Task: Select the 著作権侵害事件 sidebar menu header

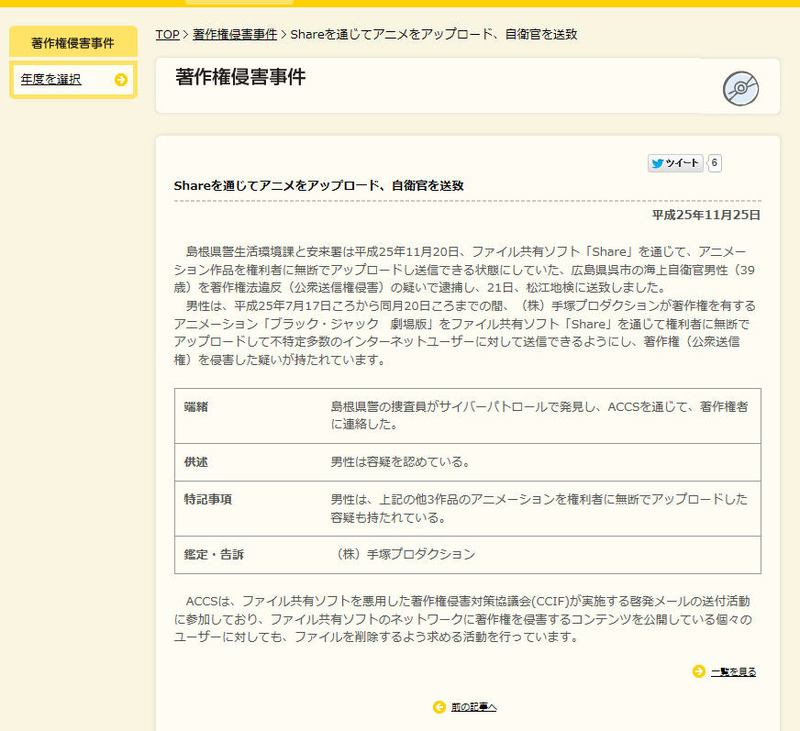Action: tap(72, 43)
